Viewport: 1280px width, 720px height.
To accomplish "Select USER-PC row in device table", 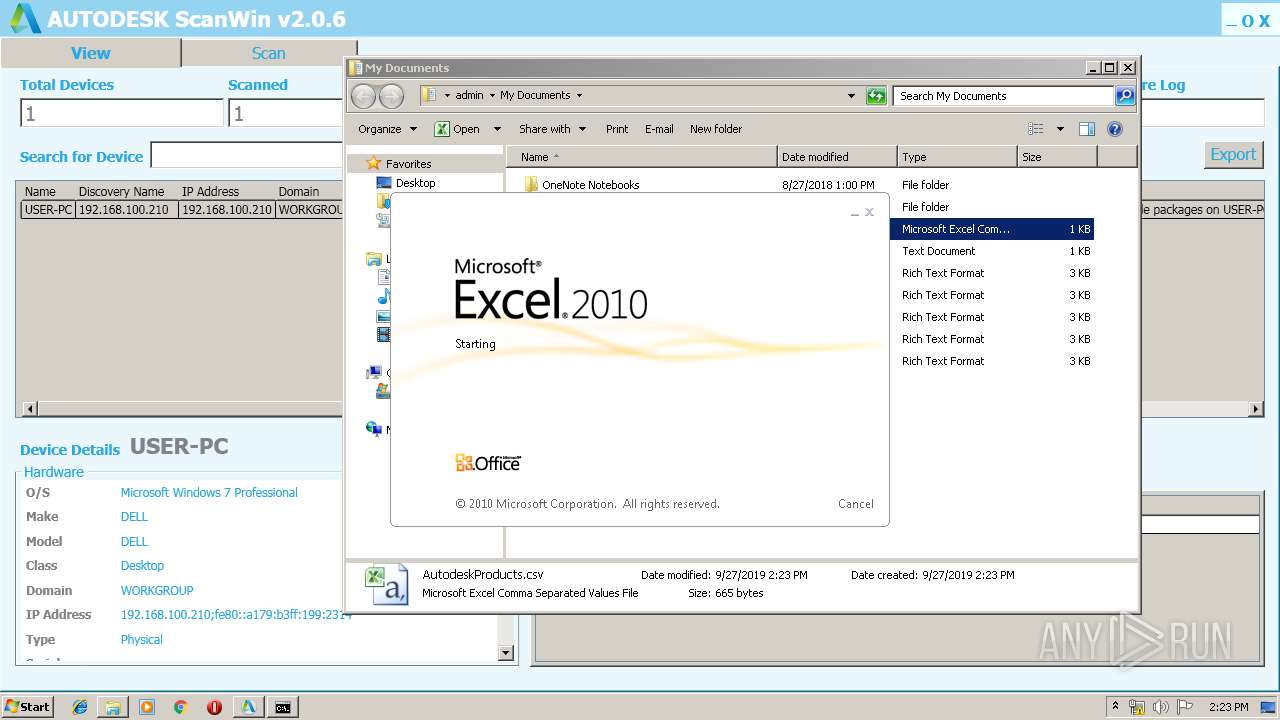I will [x=182, y=210].
